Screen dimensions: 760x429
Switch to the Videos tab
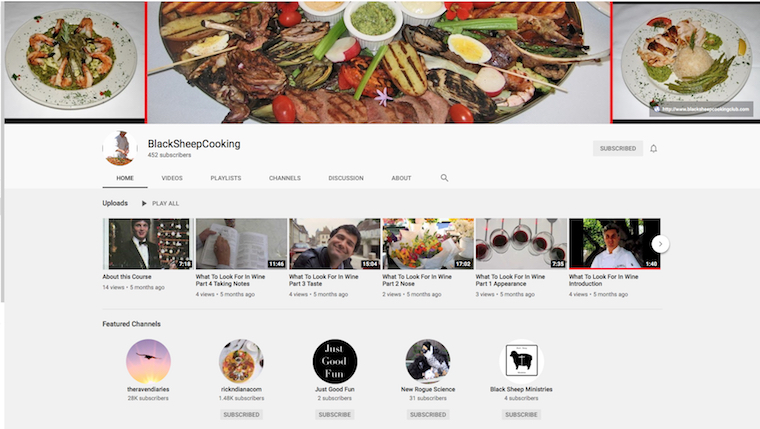tap(172, 178)
